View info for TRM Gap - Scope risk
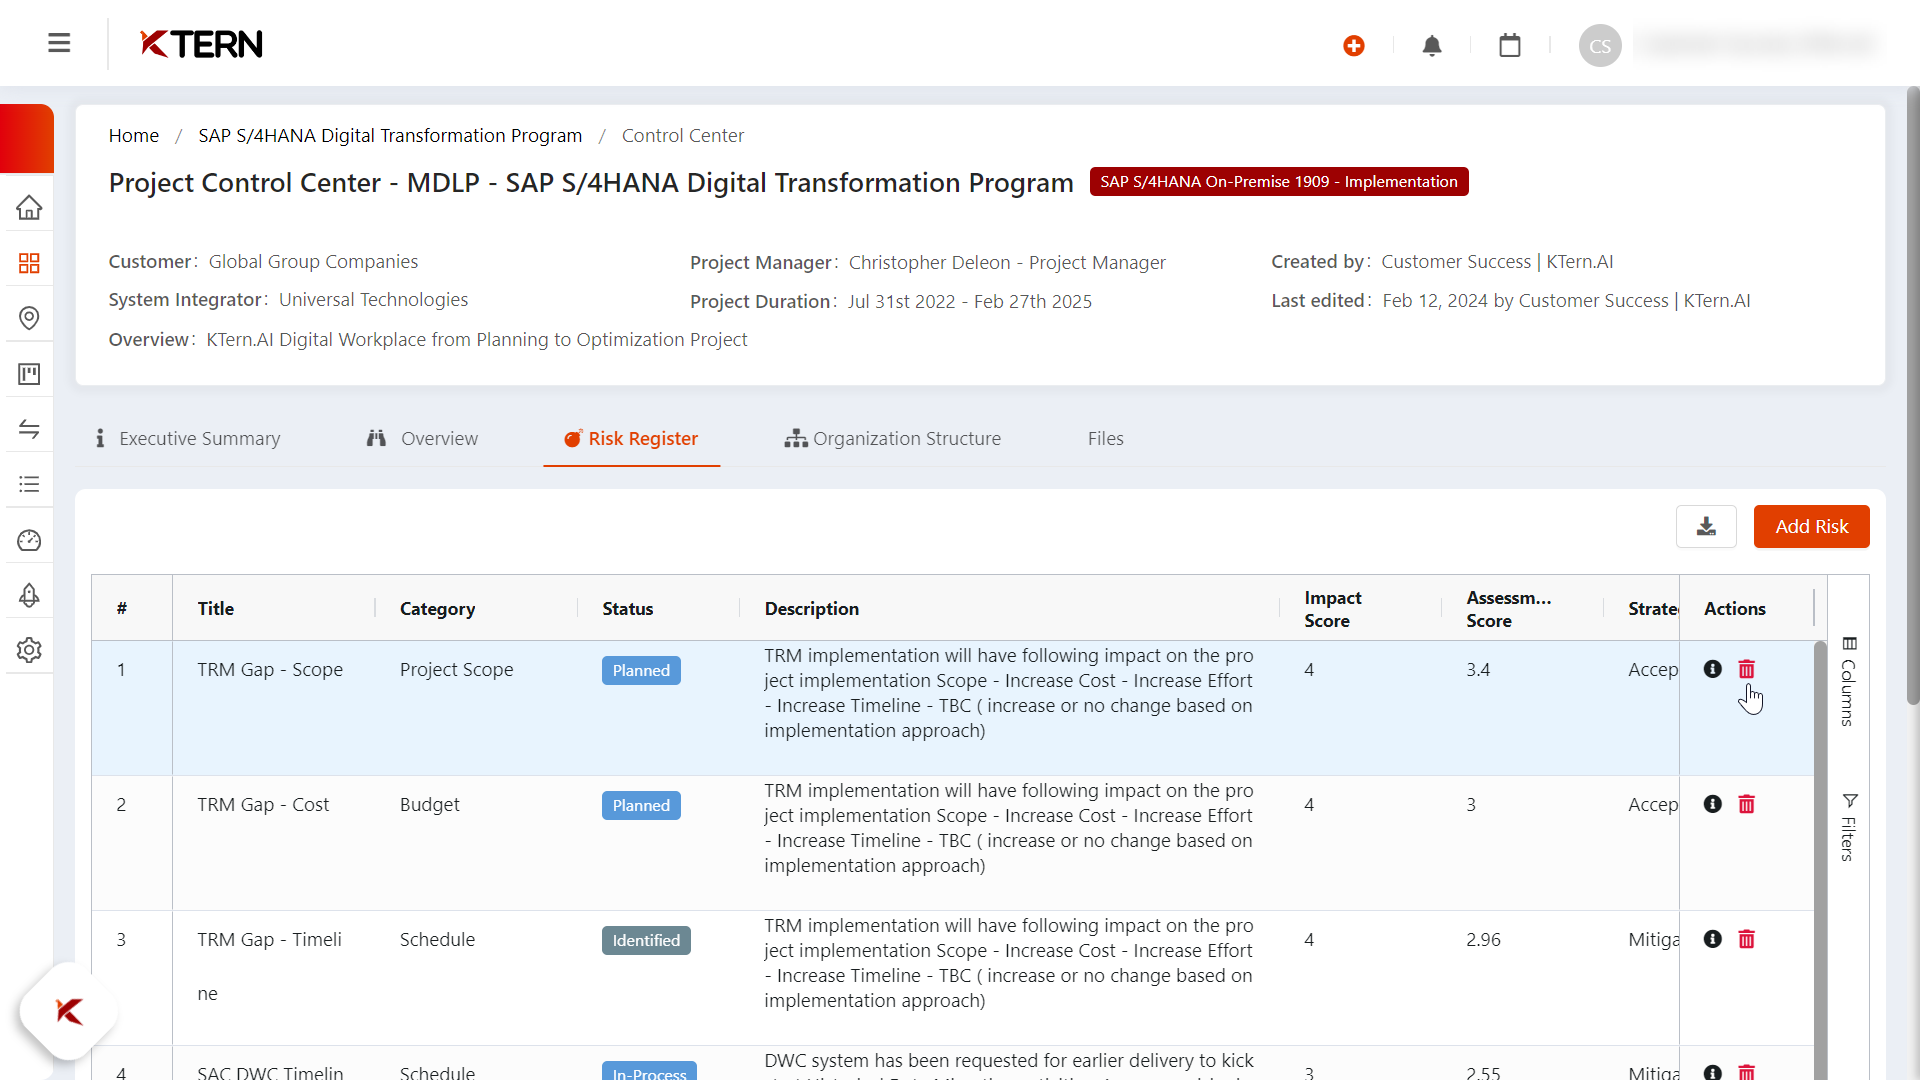This screenshot has width=1920, height=1080. [1713, 669]
